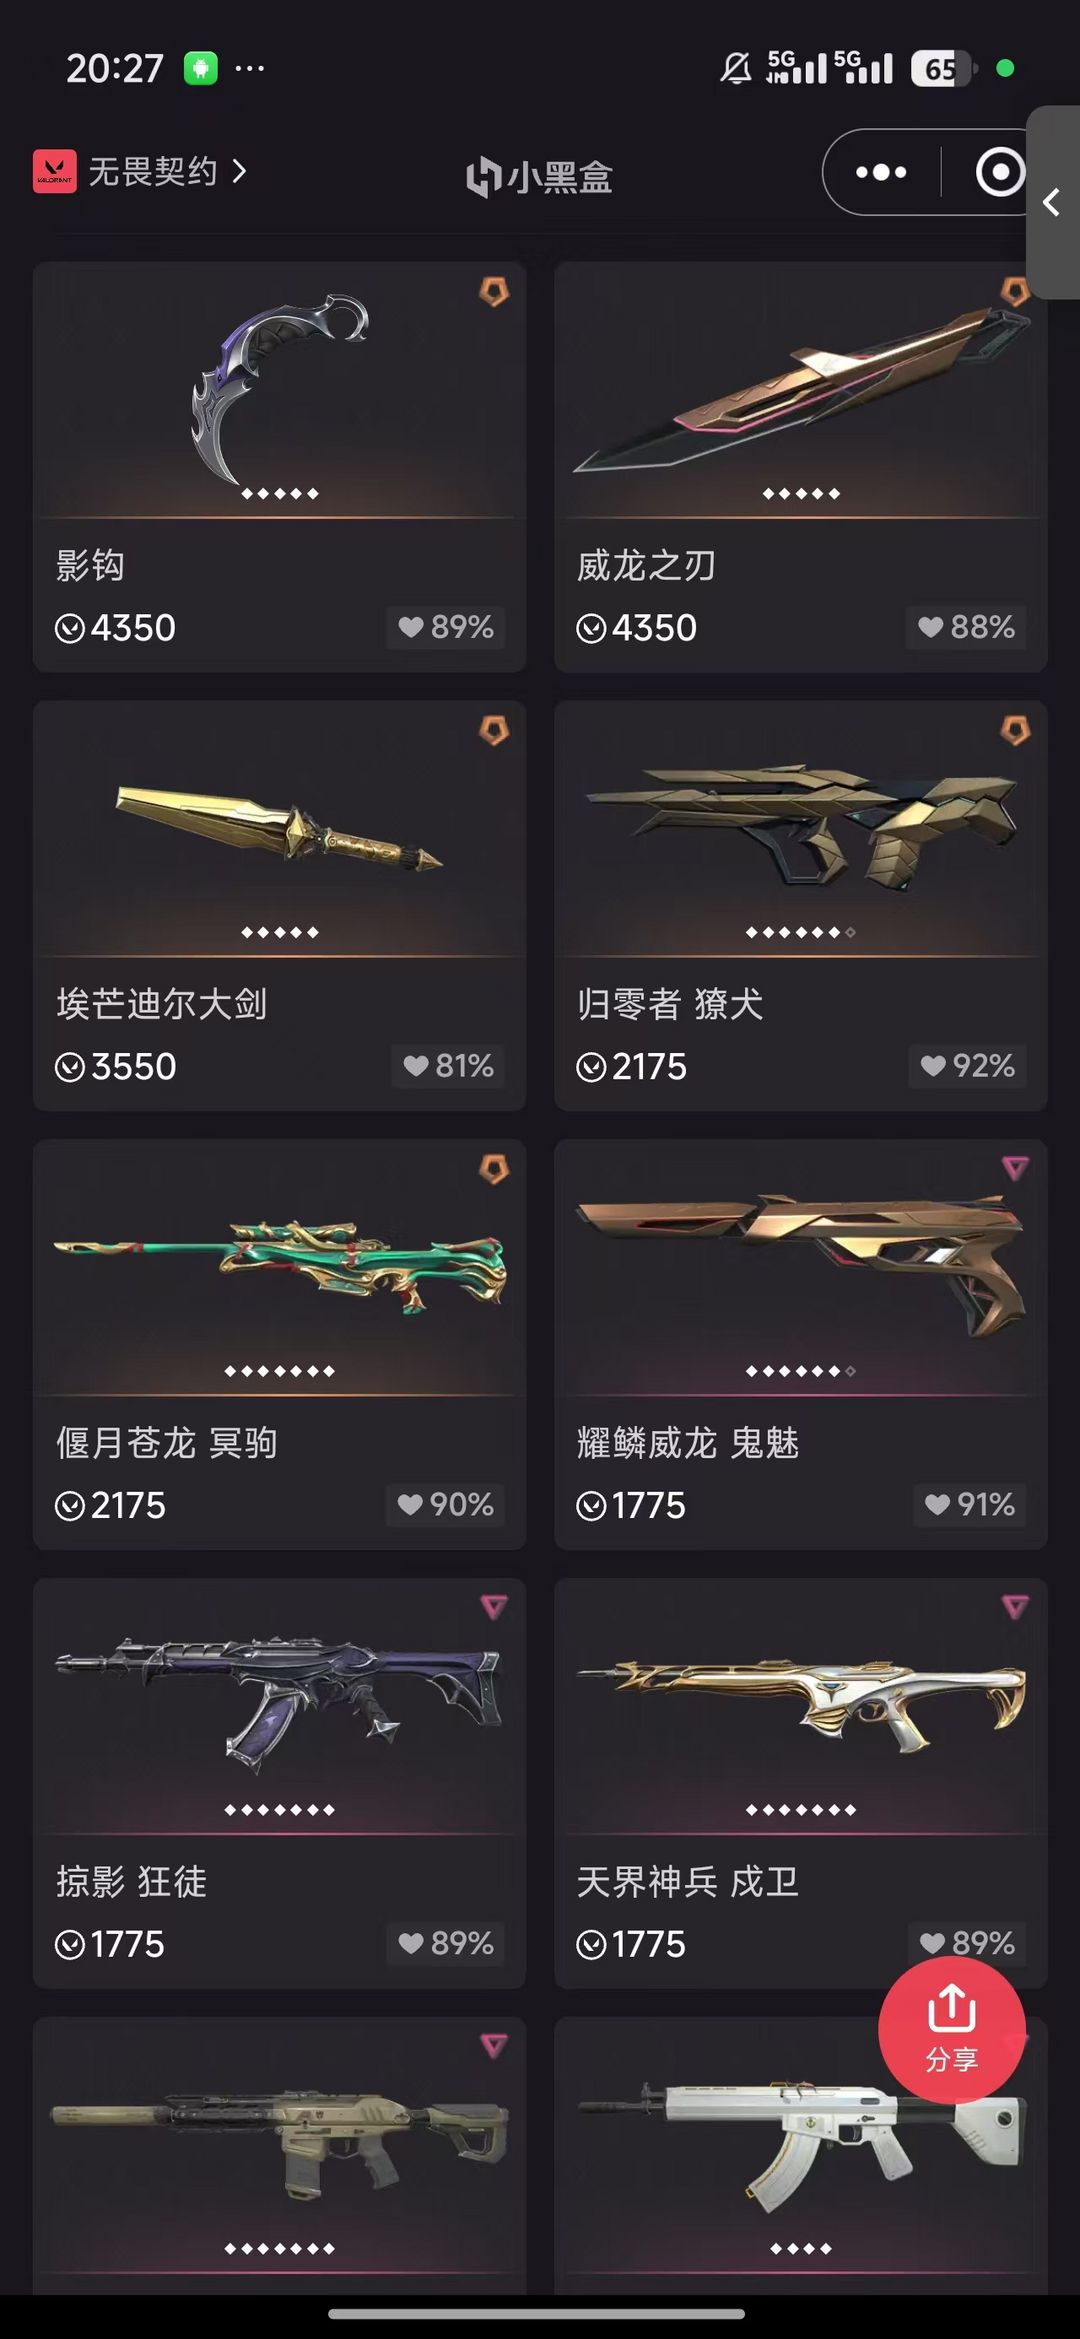This screenshot has width=1080, height=2339.
Task: Open the 无畏契约 game selector
Action: [x=140, y=171]
